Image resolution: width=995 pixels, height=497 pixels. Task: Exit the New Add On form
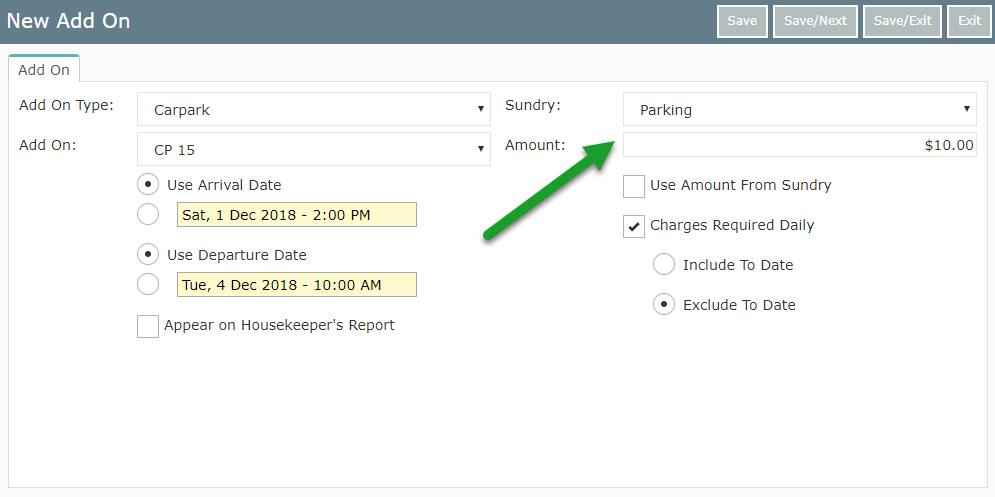(969, 21)
